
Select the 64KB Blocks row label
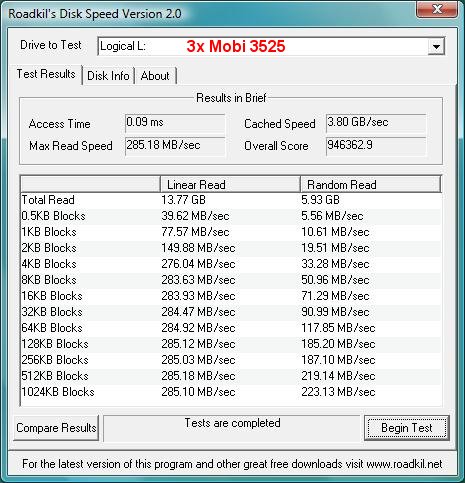[52, 328]
